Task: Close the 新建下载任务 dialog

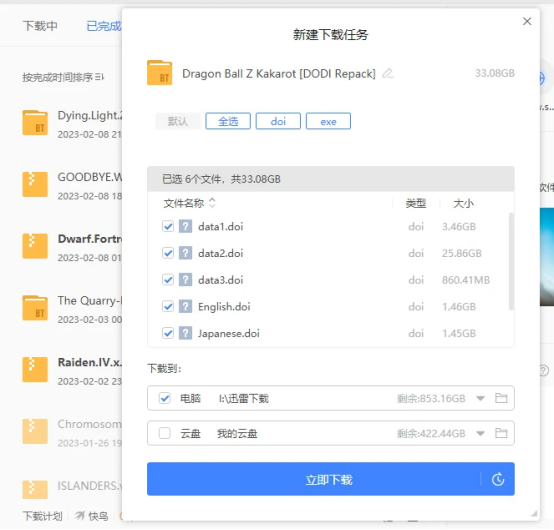Action: click(x=527, y=21)
